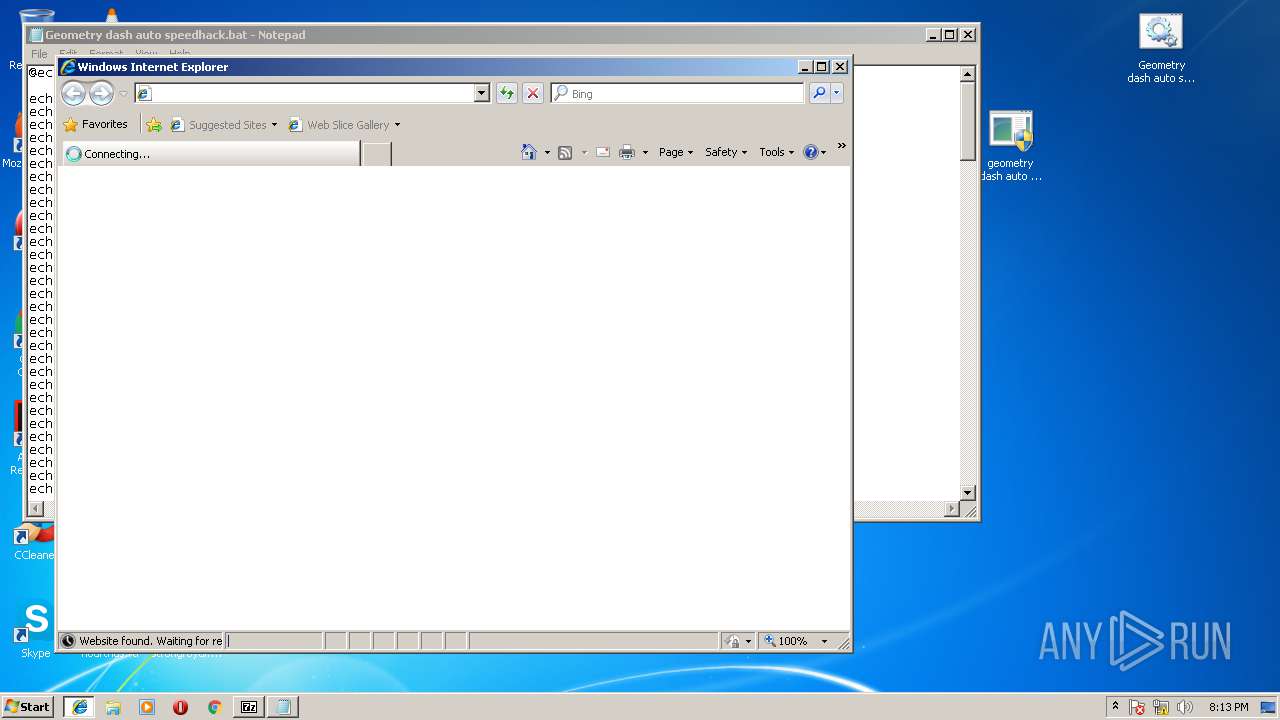The width and height of the screenshot is (1280, 720).
Task: Switch to Notepad via taskbar button
Action: point(283,707)
